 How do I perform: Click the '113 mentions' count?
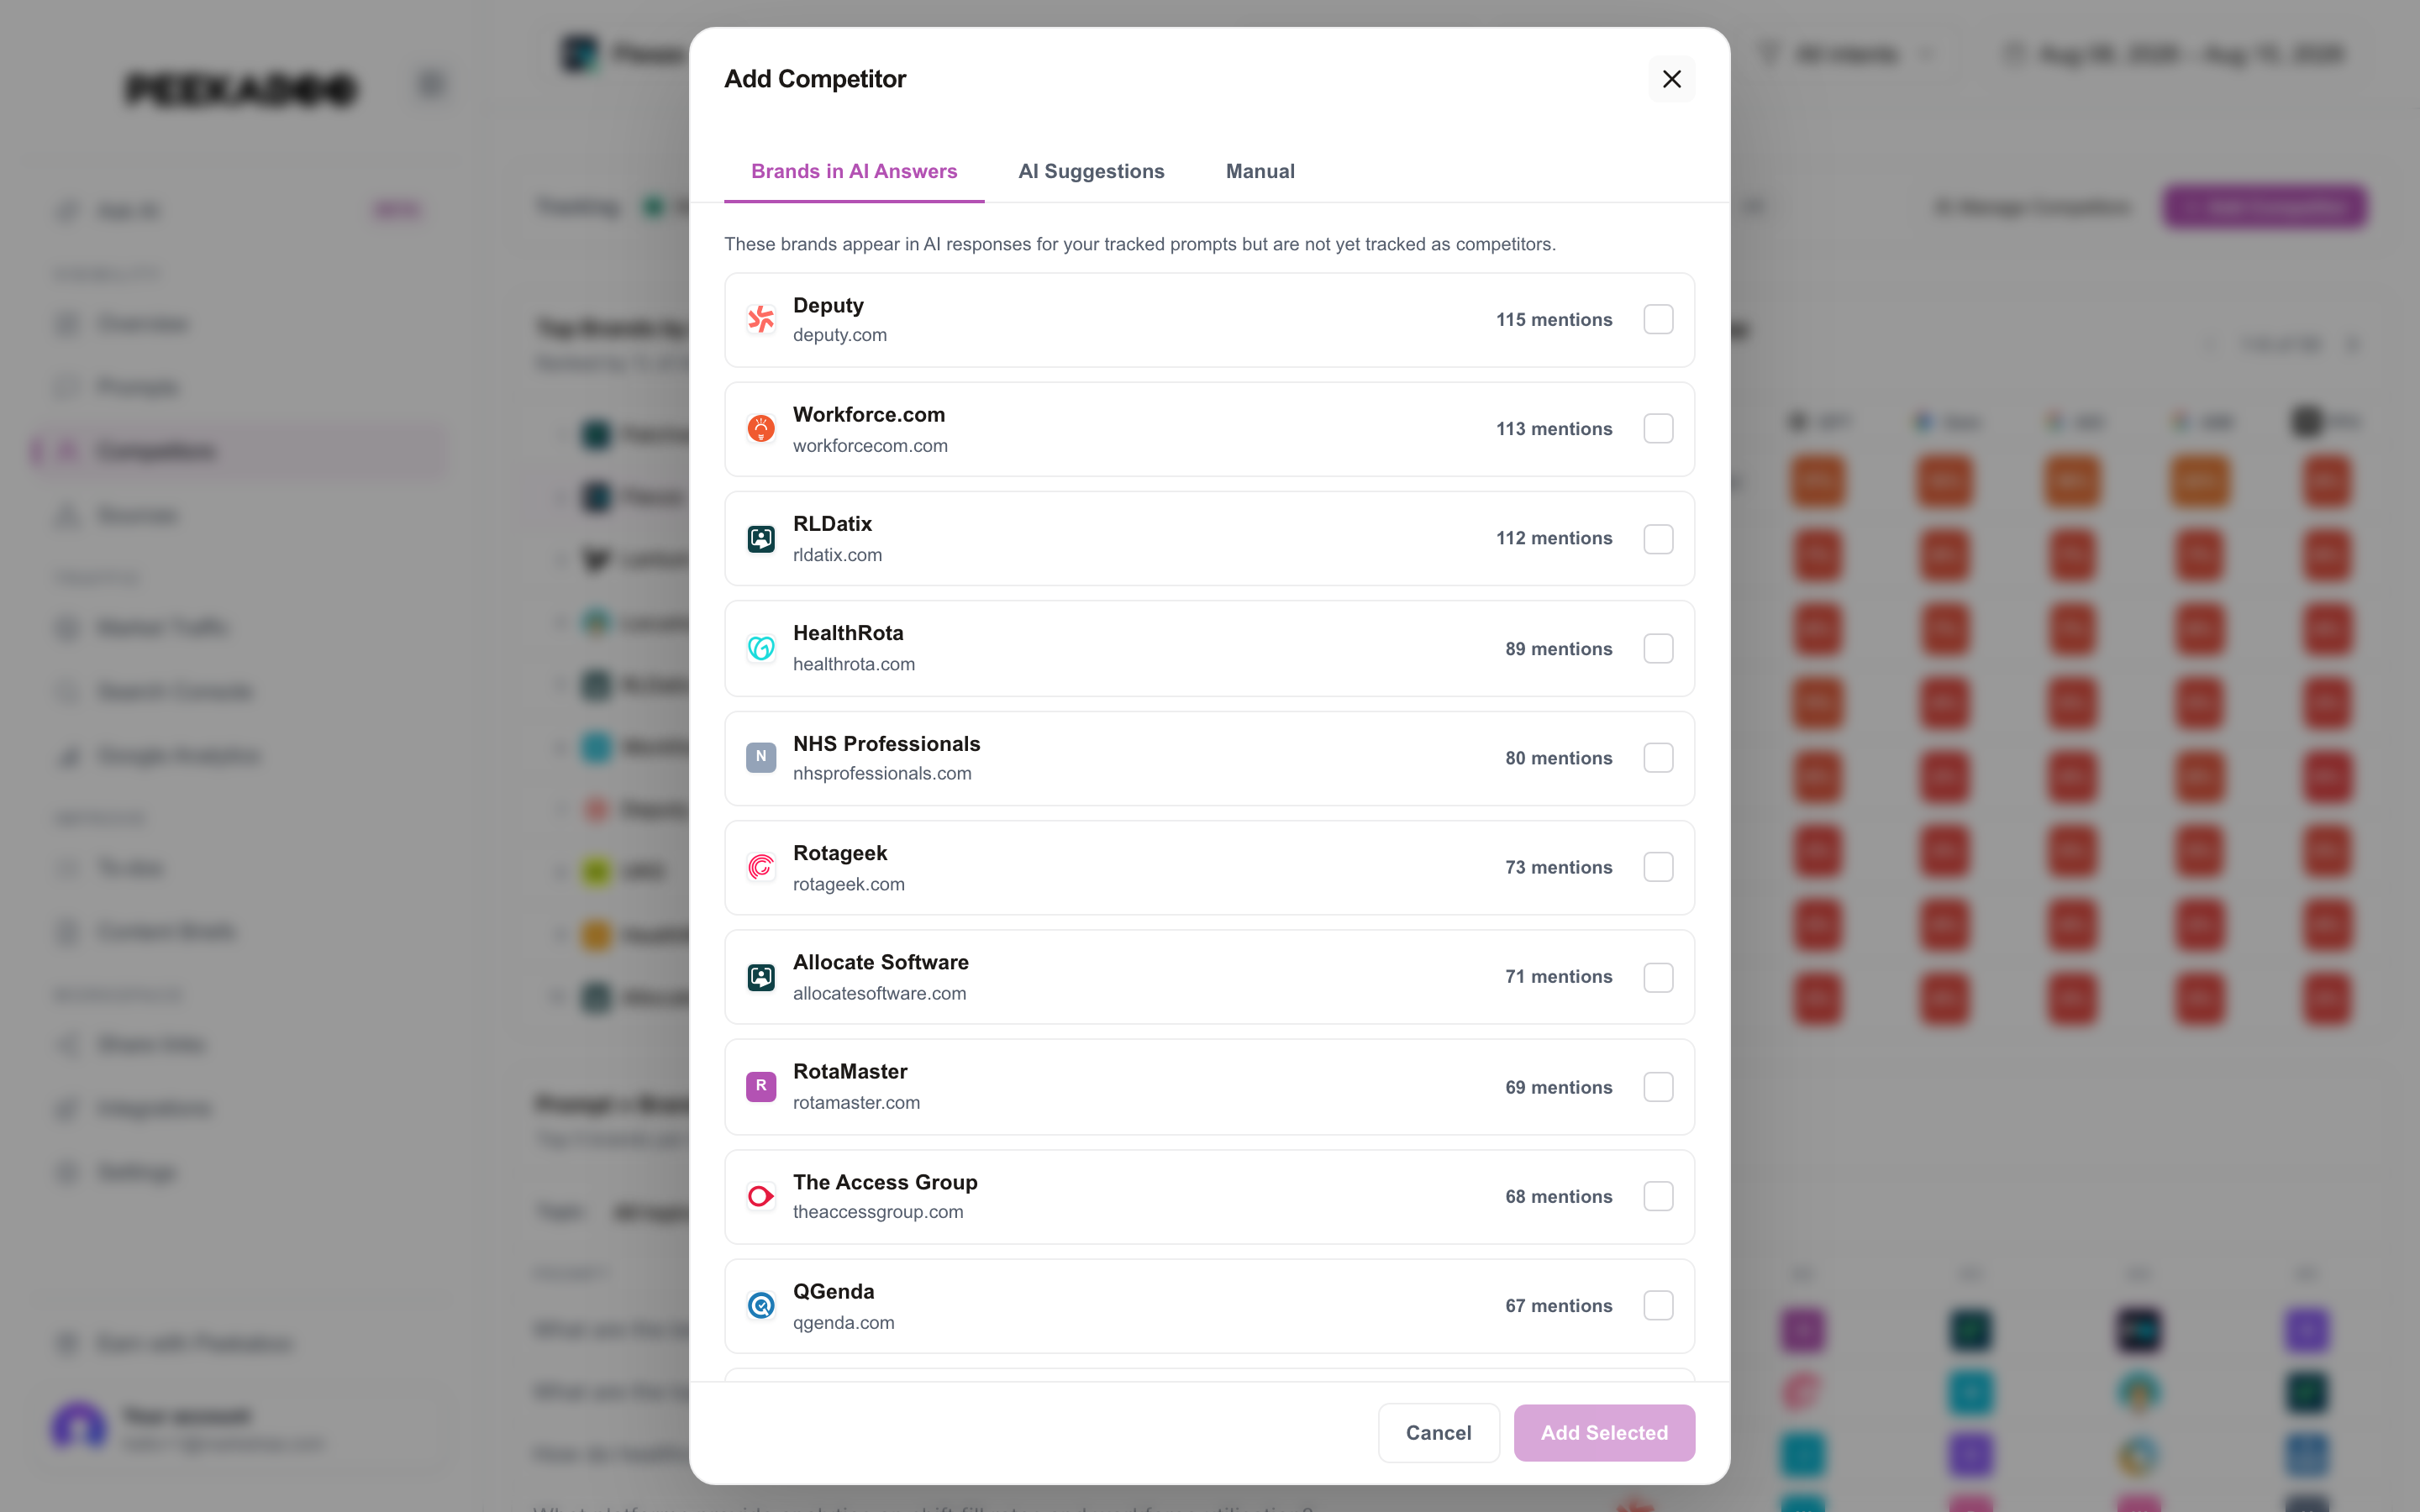pyautogui.click(x=1554, y=429)
